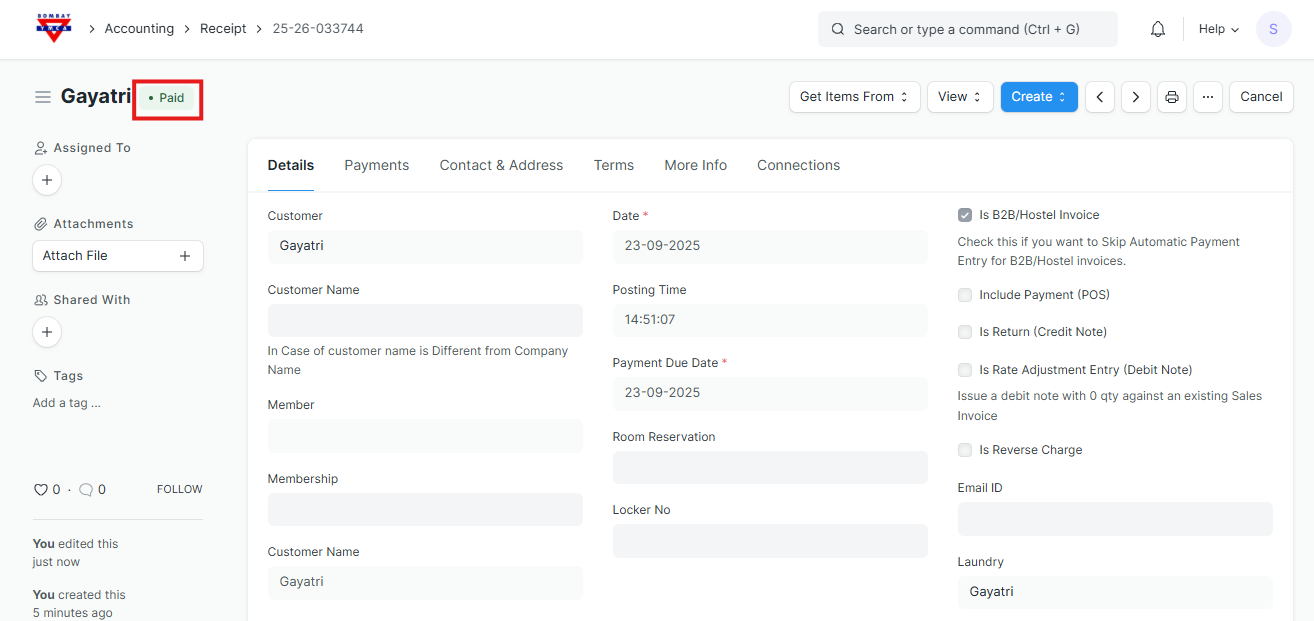Toggle Is Reverse Charge checkbox

click(965, 450)
